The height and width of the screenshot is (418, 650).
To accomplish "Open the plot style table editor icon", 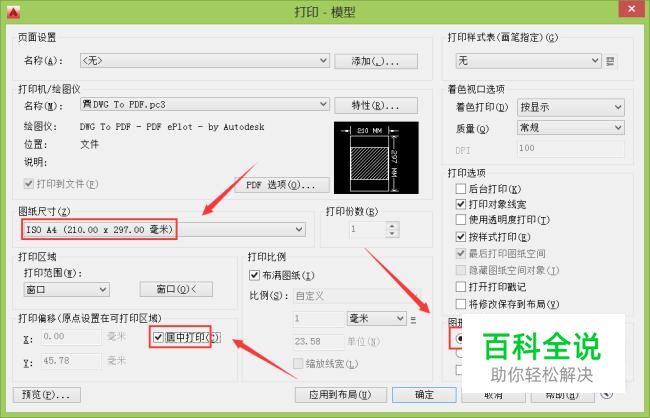I will (610, 61).
